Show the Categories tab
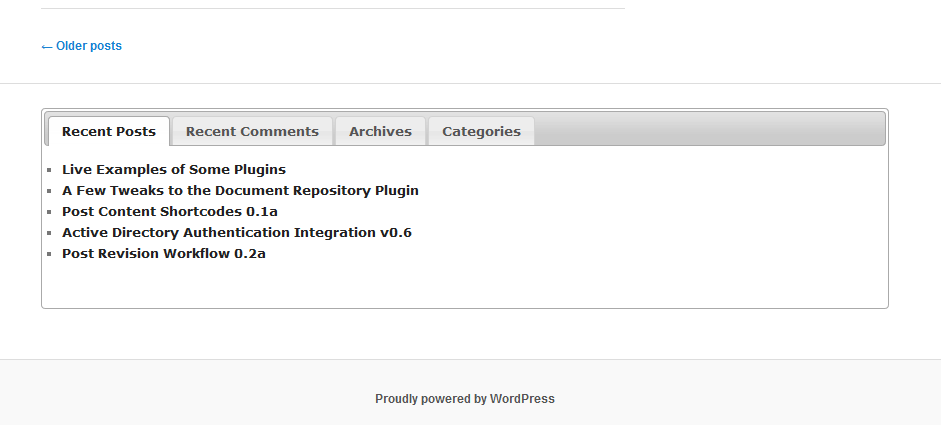 tap(481, 131)
